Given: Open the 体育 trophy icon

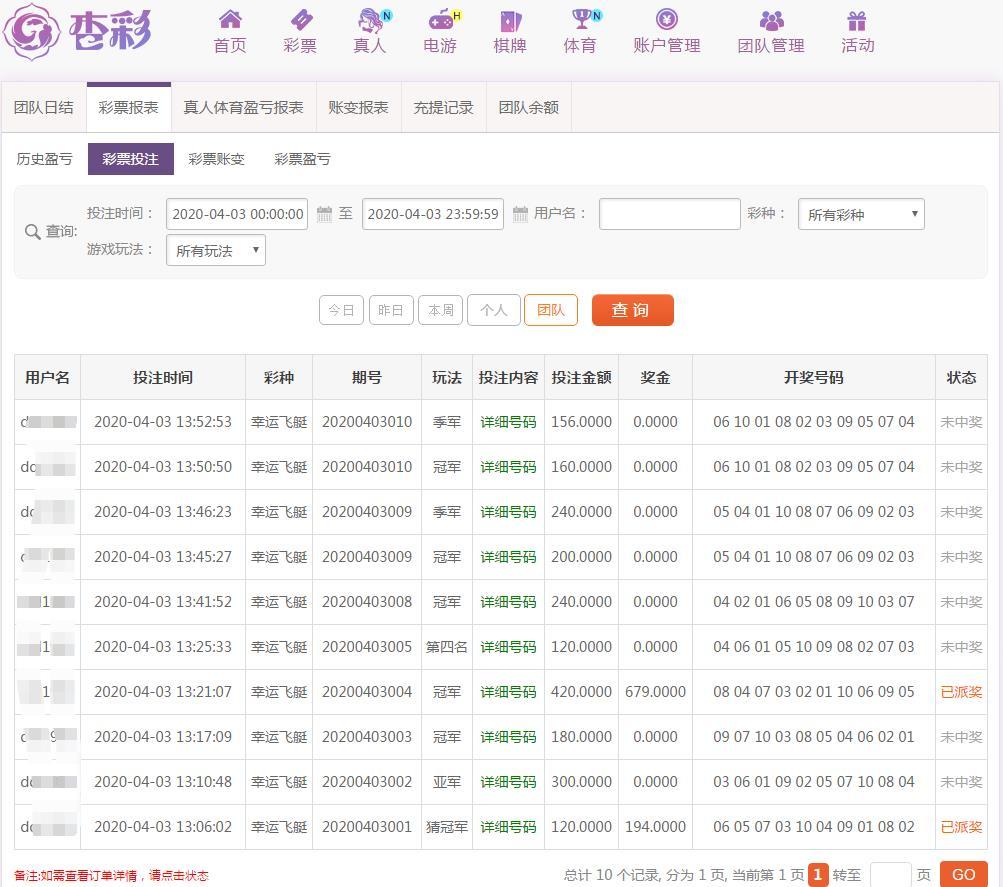Looking at the screenshot, I should (581, 19).
